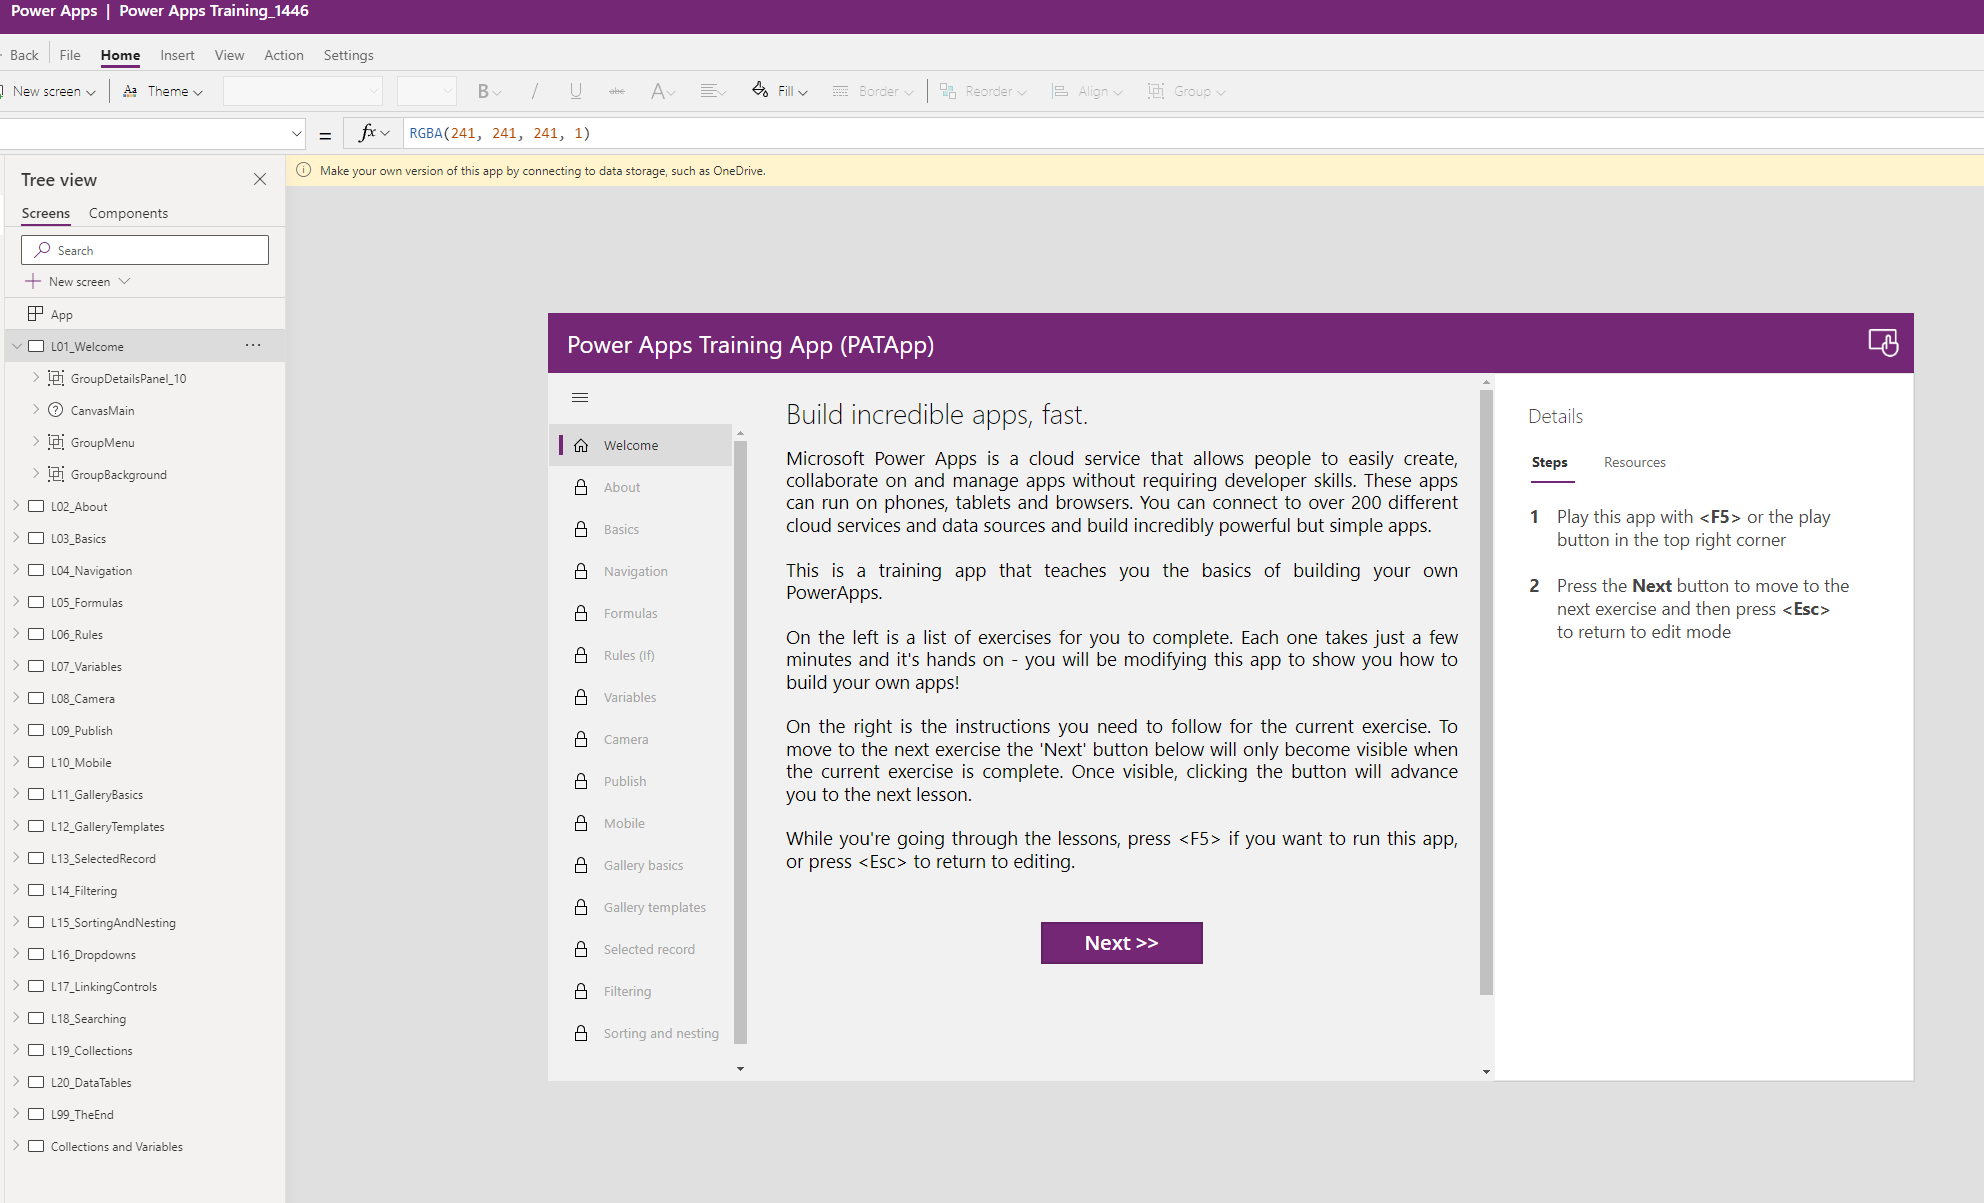Expand the GroupMenu node

[36, 441]
